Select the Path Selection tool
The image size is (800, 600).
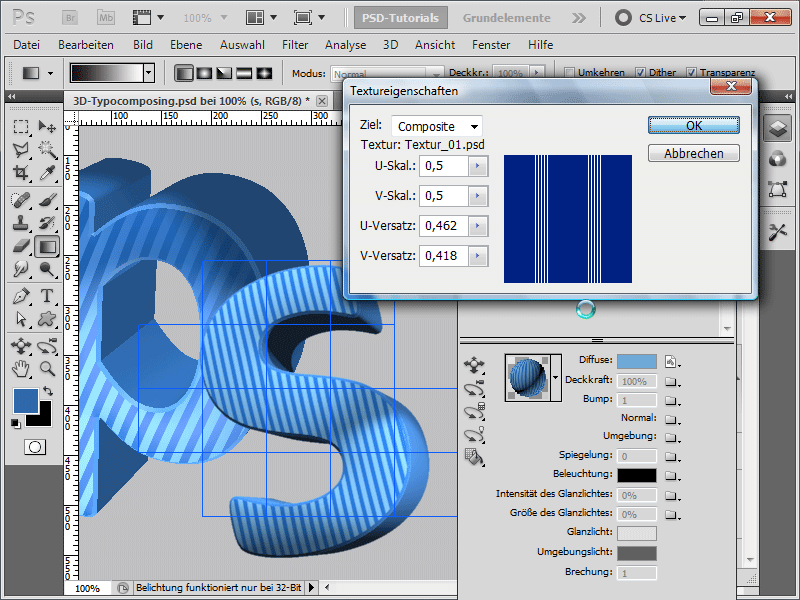(21, 319)
